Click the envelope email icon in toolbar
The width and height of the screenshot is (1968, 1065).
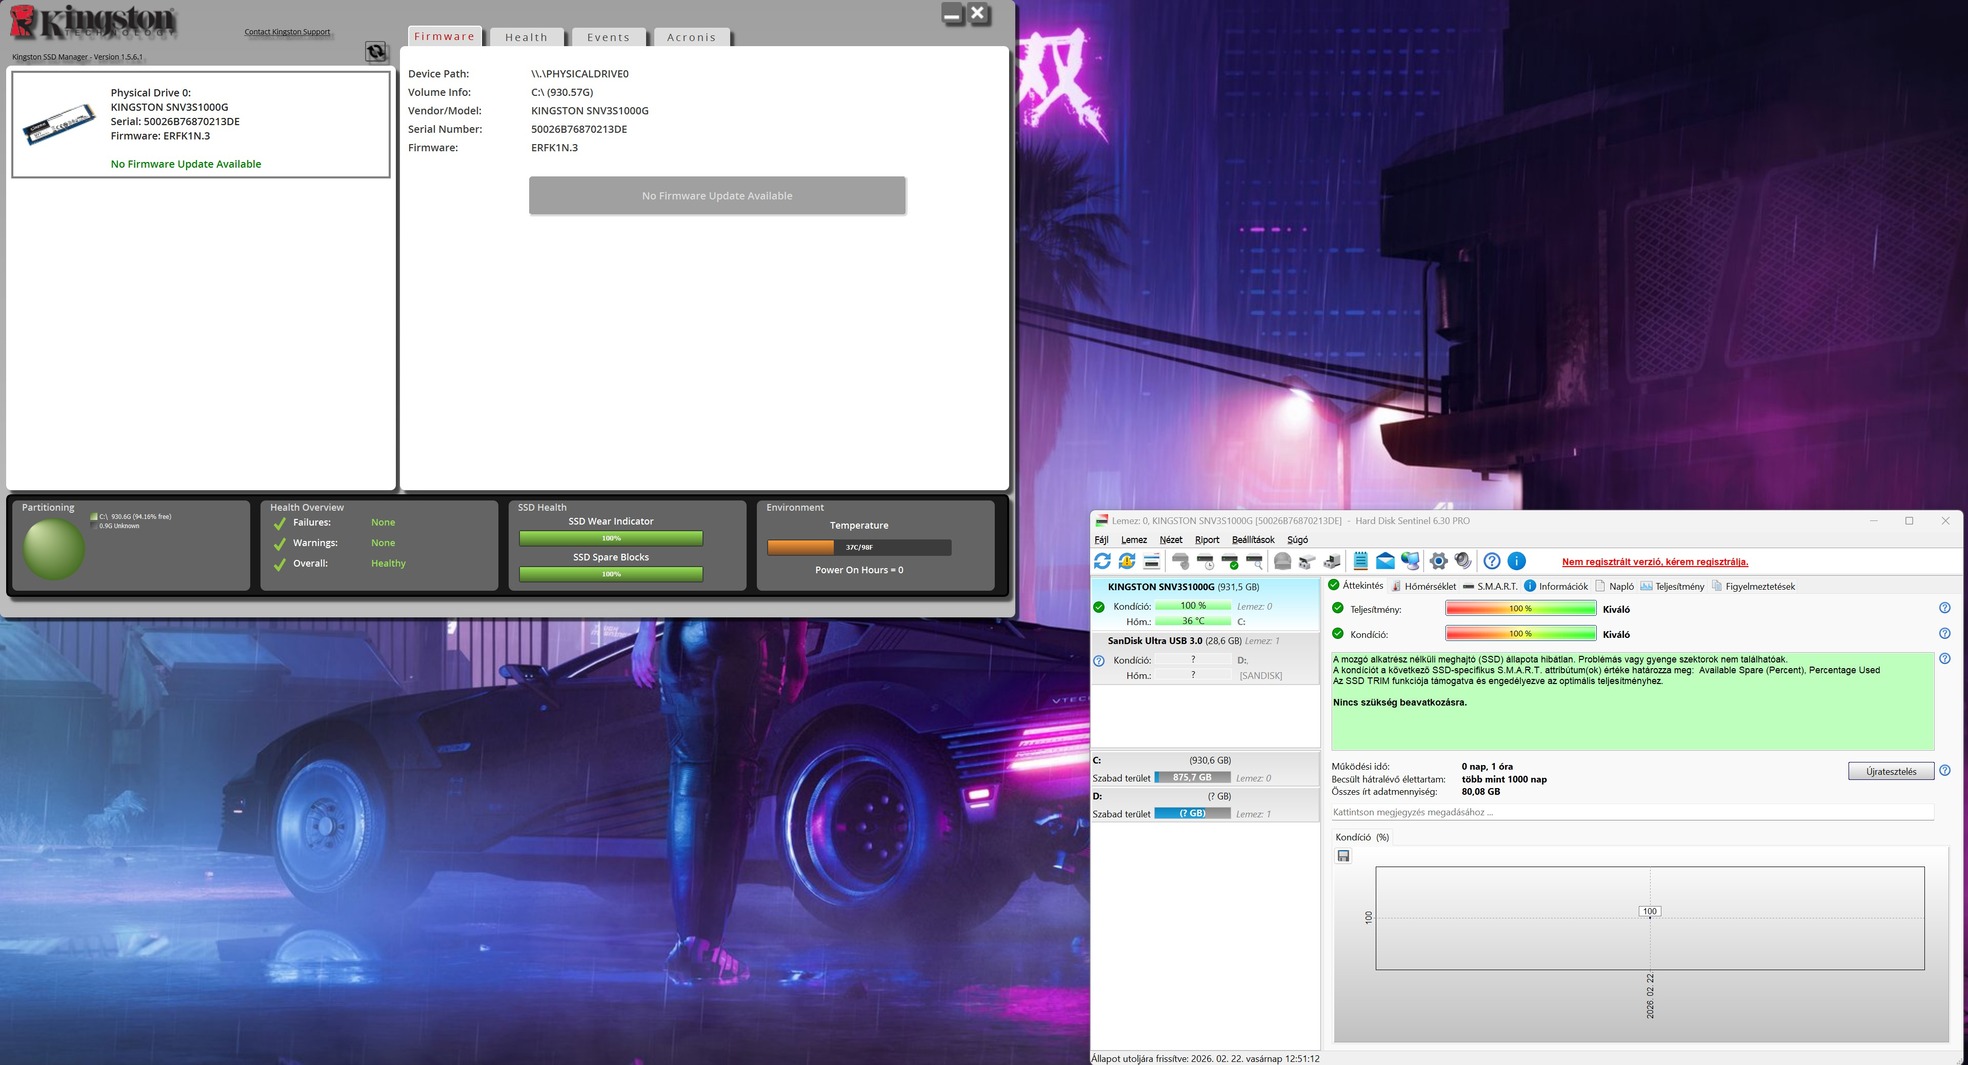(1385, 561)
